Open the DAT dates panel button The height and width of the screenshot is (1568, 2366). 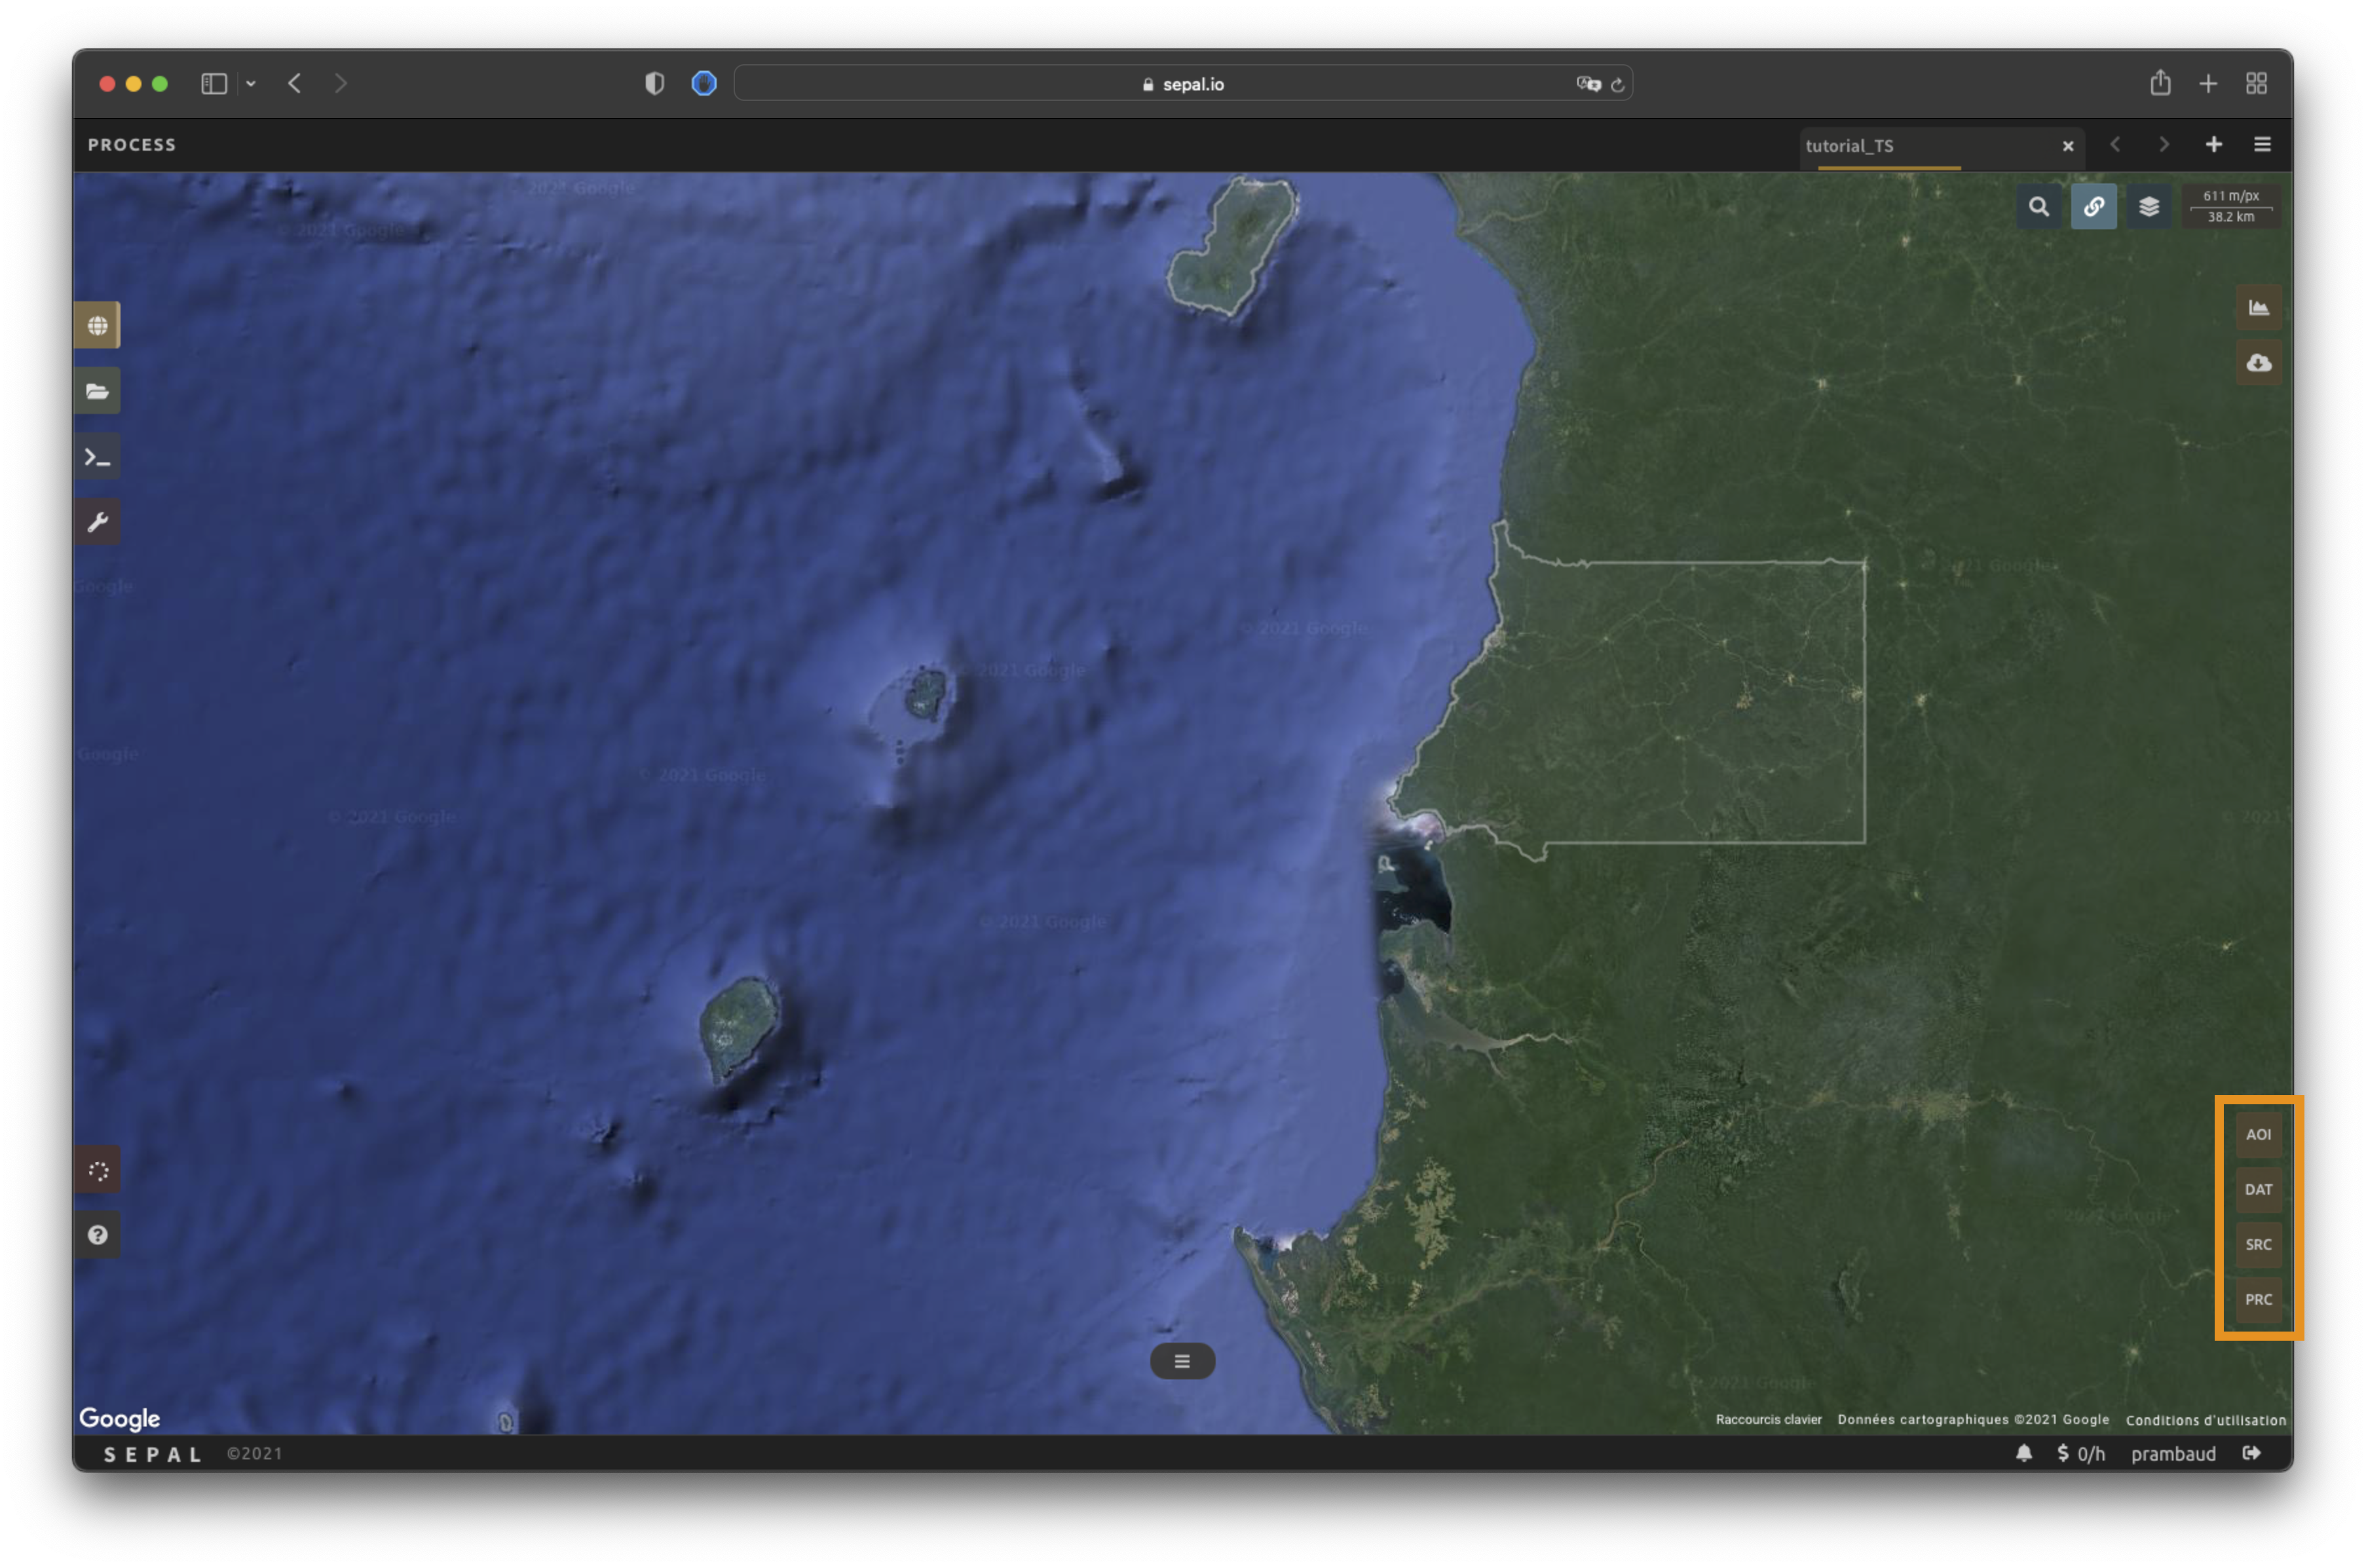pos(2258,1189)
